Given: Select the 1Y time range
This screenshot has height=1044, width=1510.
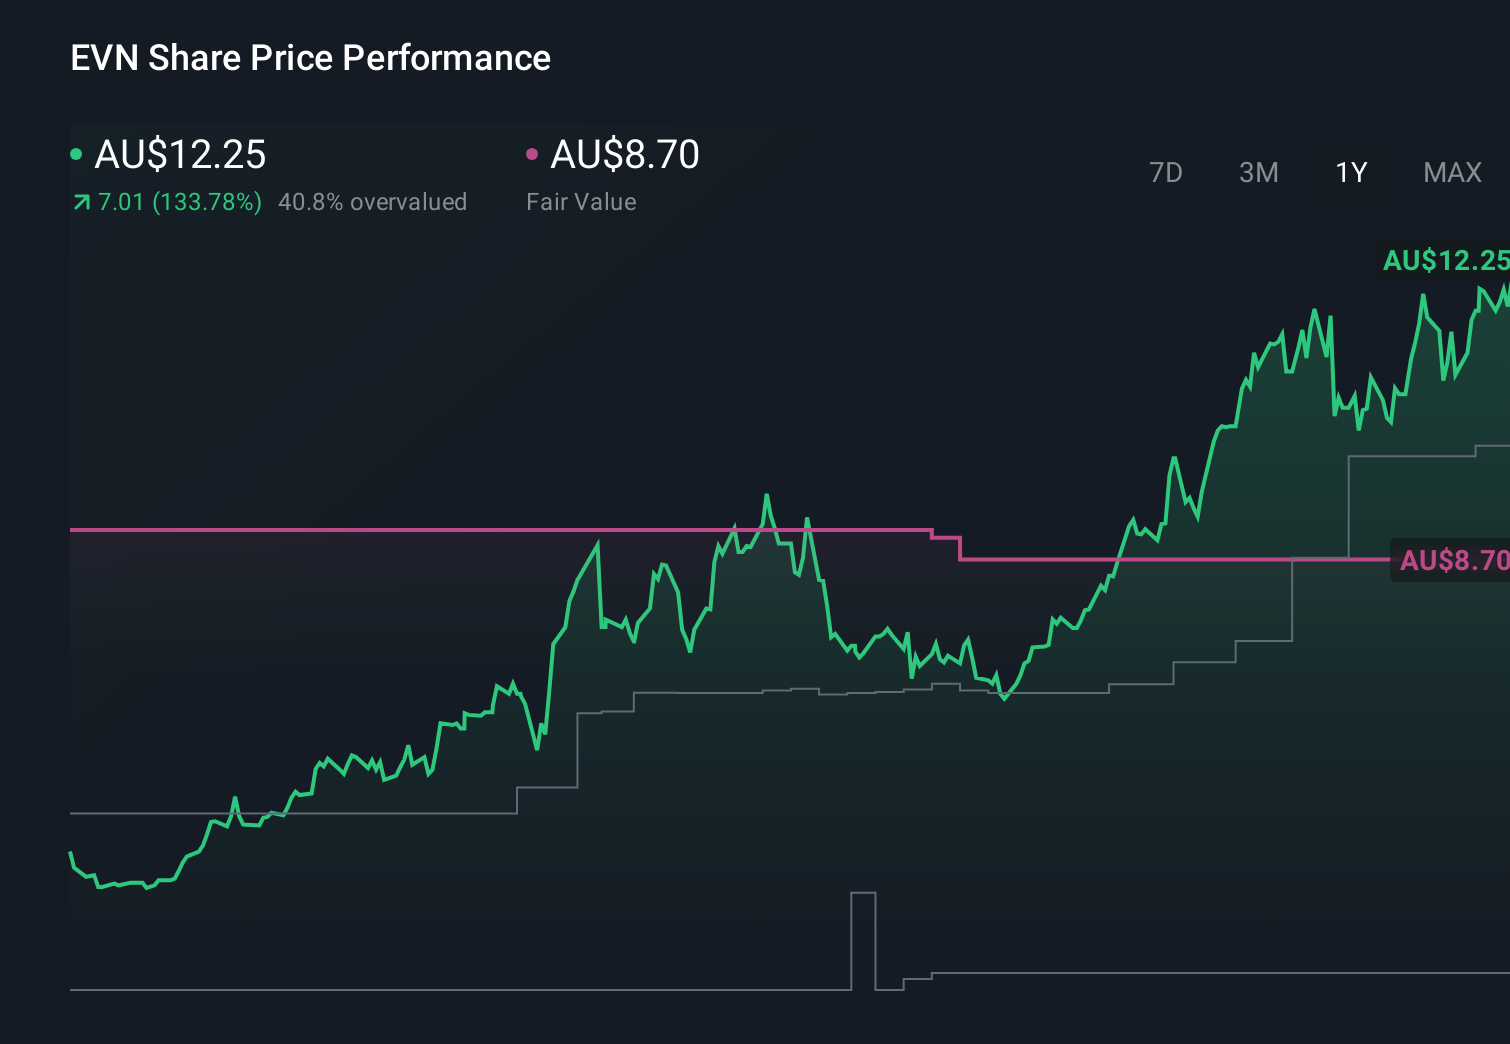Looking at the screenshot, I should click(1349, 172).
